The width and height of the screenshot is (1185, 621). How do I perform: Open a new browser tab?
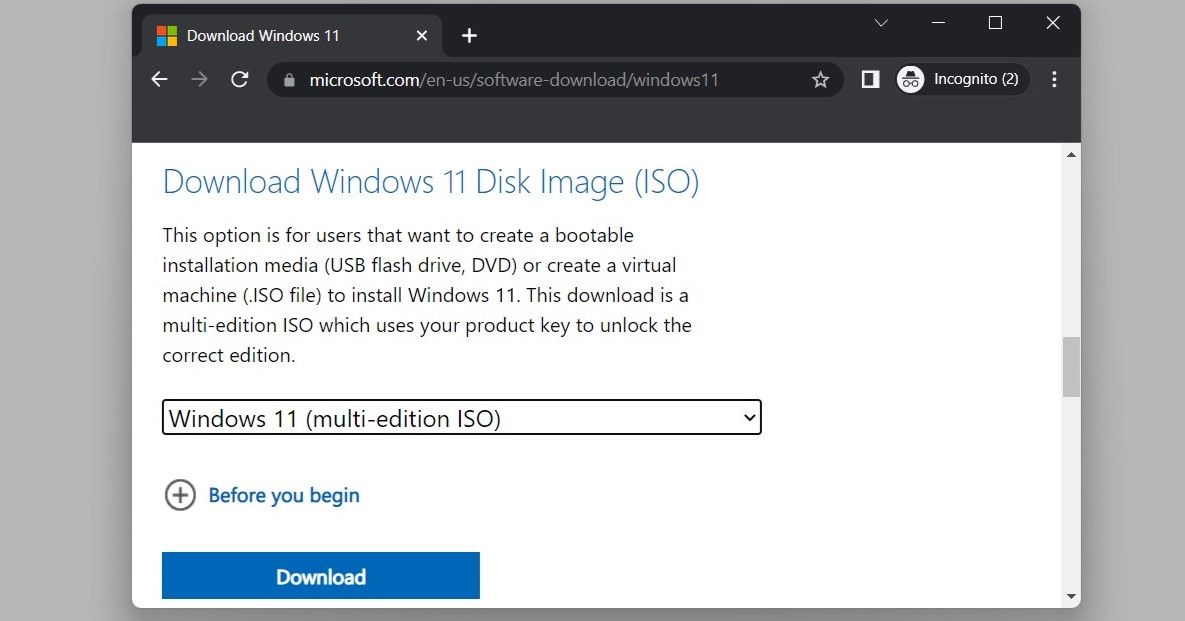tap(468, 35)
